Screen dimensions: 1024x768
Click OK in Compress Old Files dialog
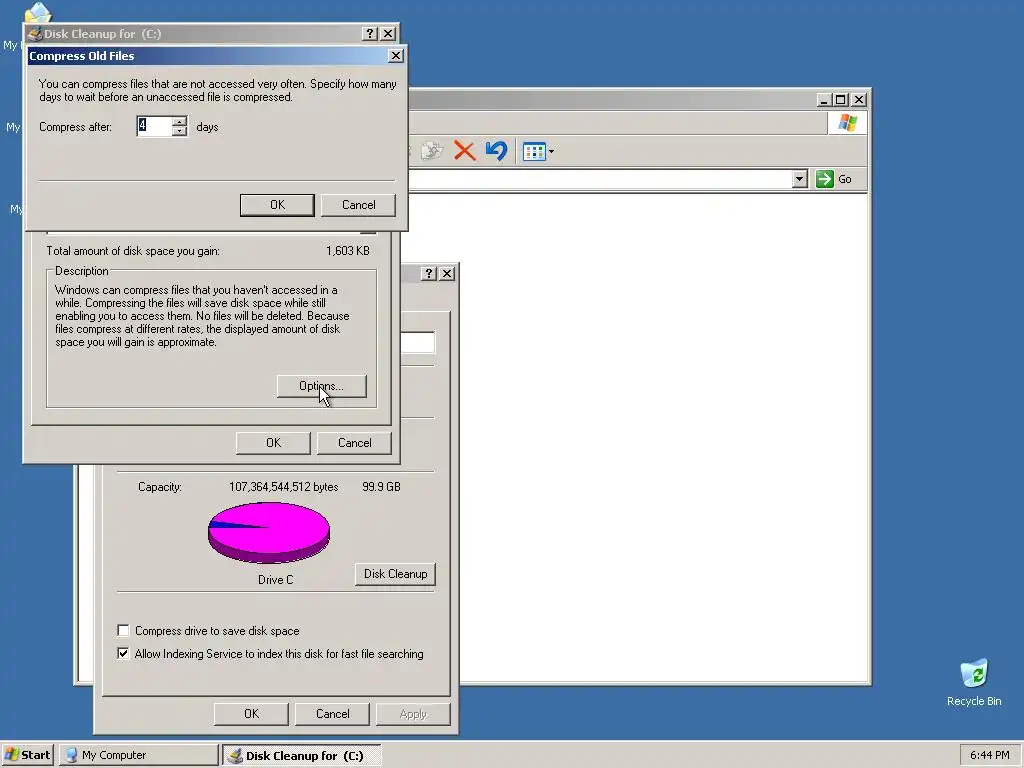(x=277, y=205)
